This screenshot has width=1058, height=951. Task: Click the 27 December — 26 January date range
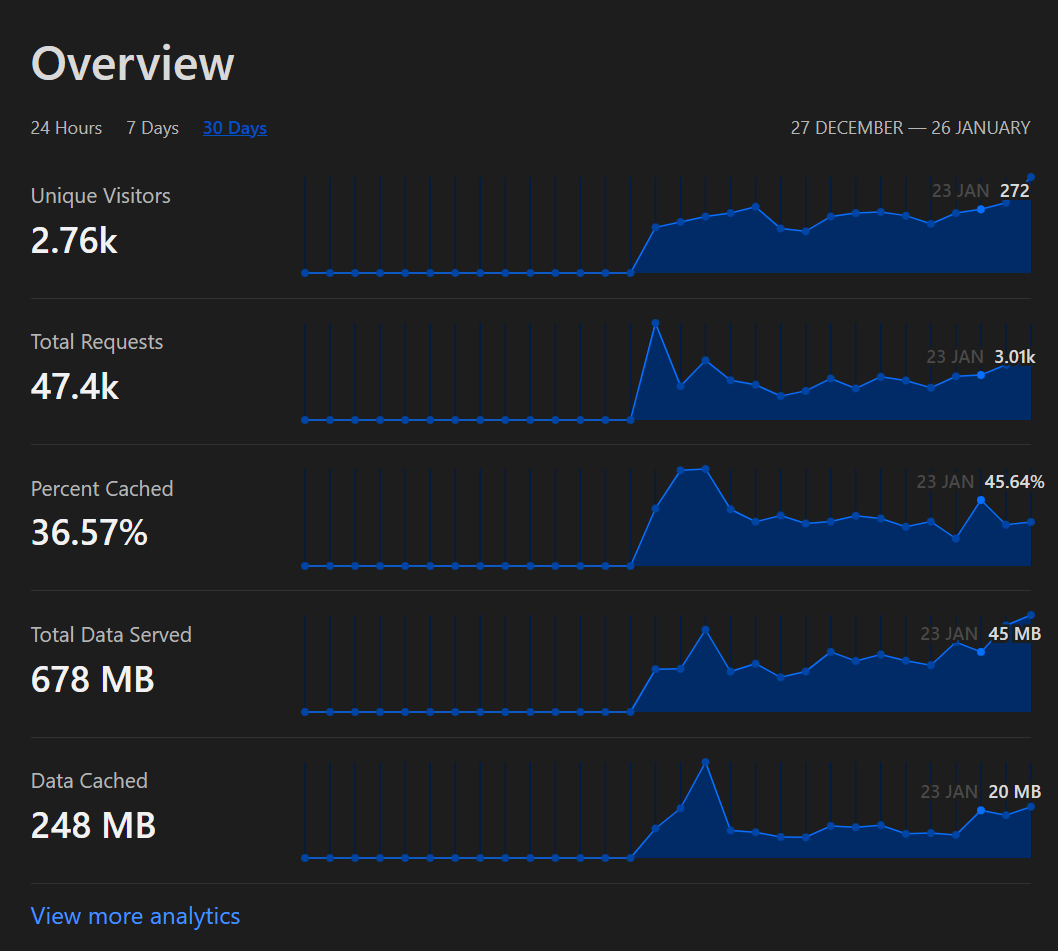[x=910, y=127]
